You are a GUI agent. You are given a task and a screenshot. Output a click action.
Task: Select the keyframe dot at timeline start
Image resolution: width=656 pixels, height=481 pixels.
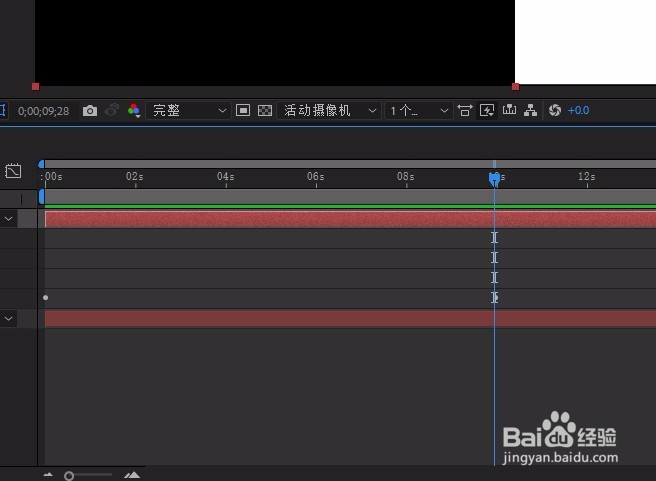(46, 298)
